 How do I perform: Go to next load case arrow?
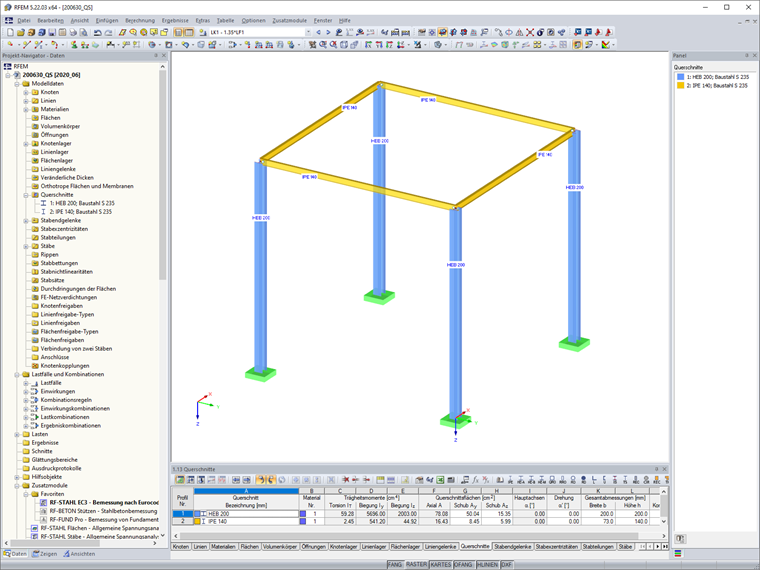tap(328, 32)
